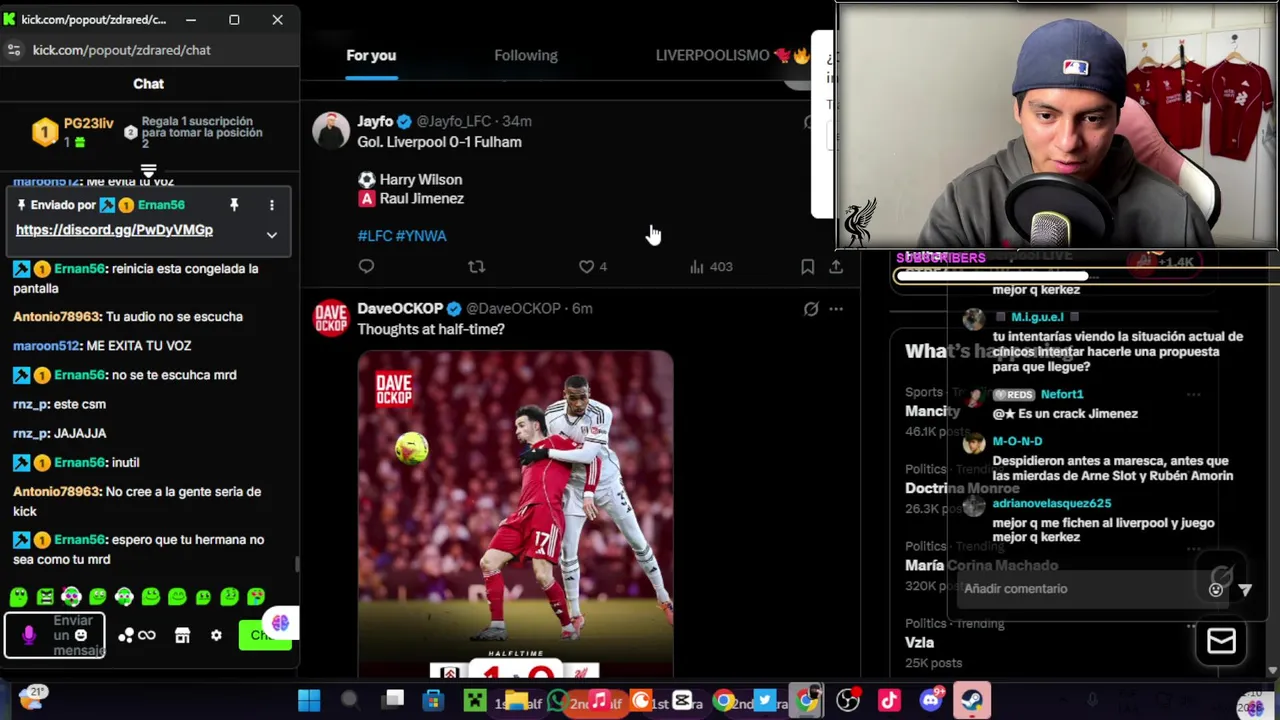Open the Kick shop storefront icon

(x=182, y=635)
